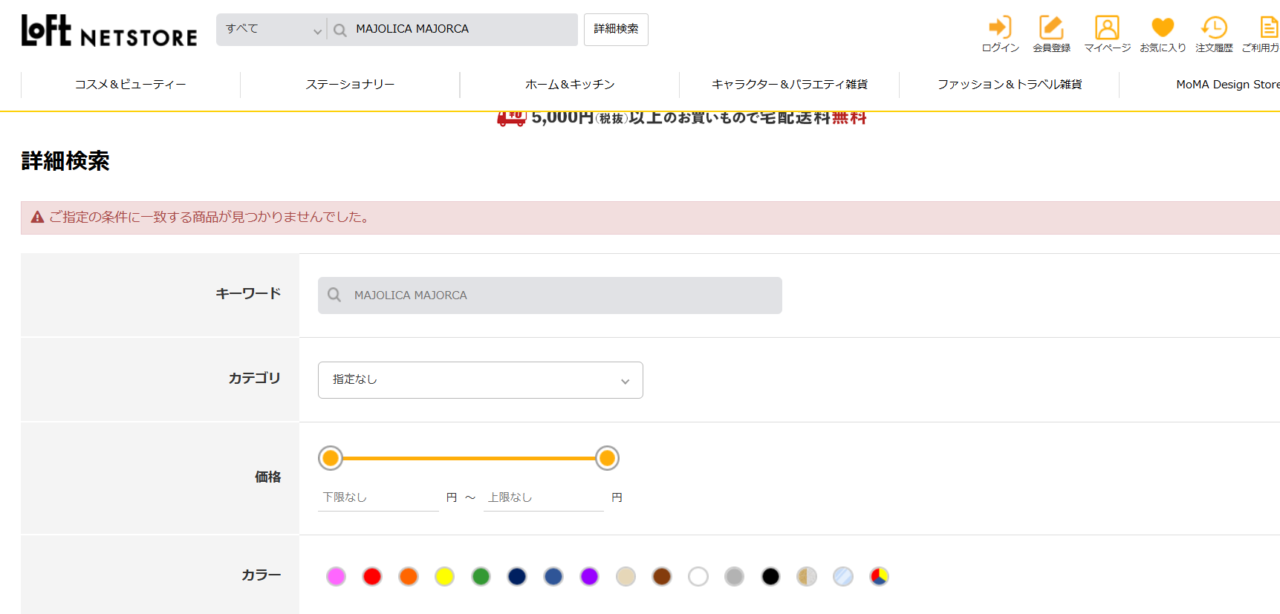Screen dimensions: 1280x614
Task: Select the brown color swatch
Action: (662, 576)
